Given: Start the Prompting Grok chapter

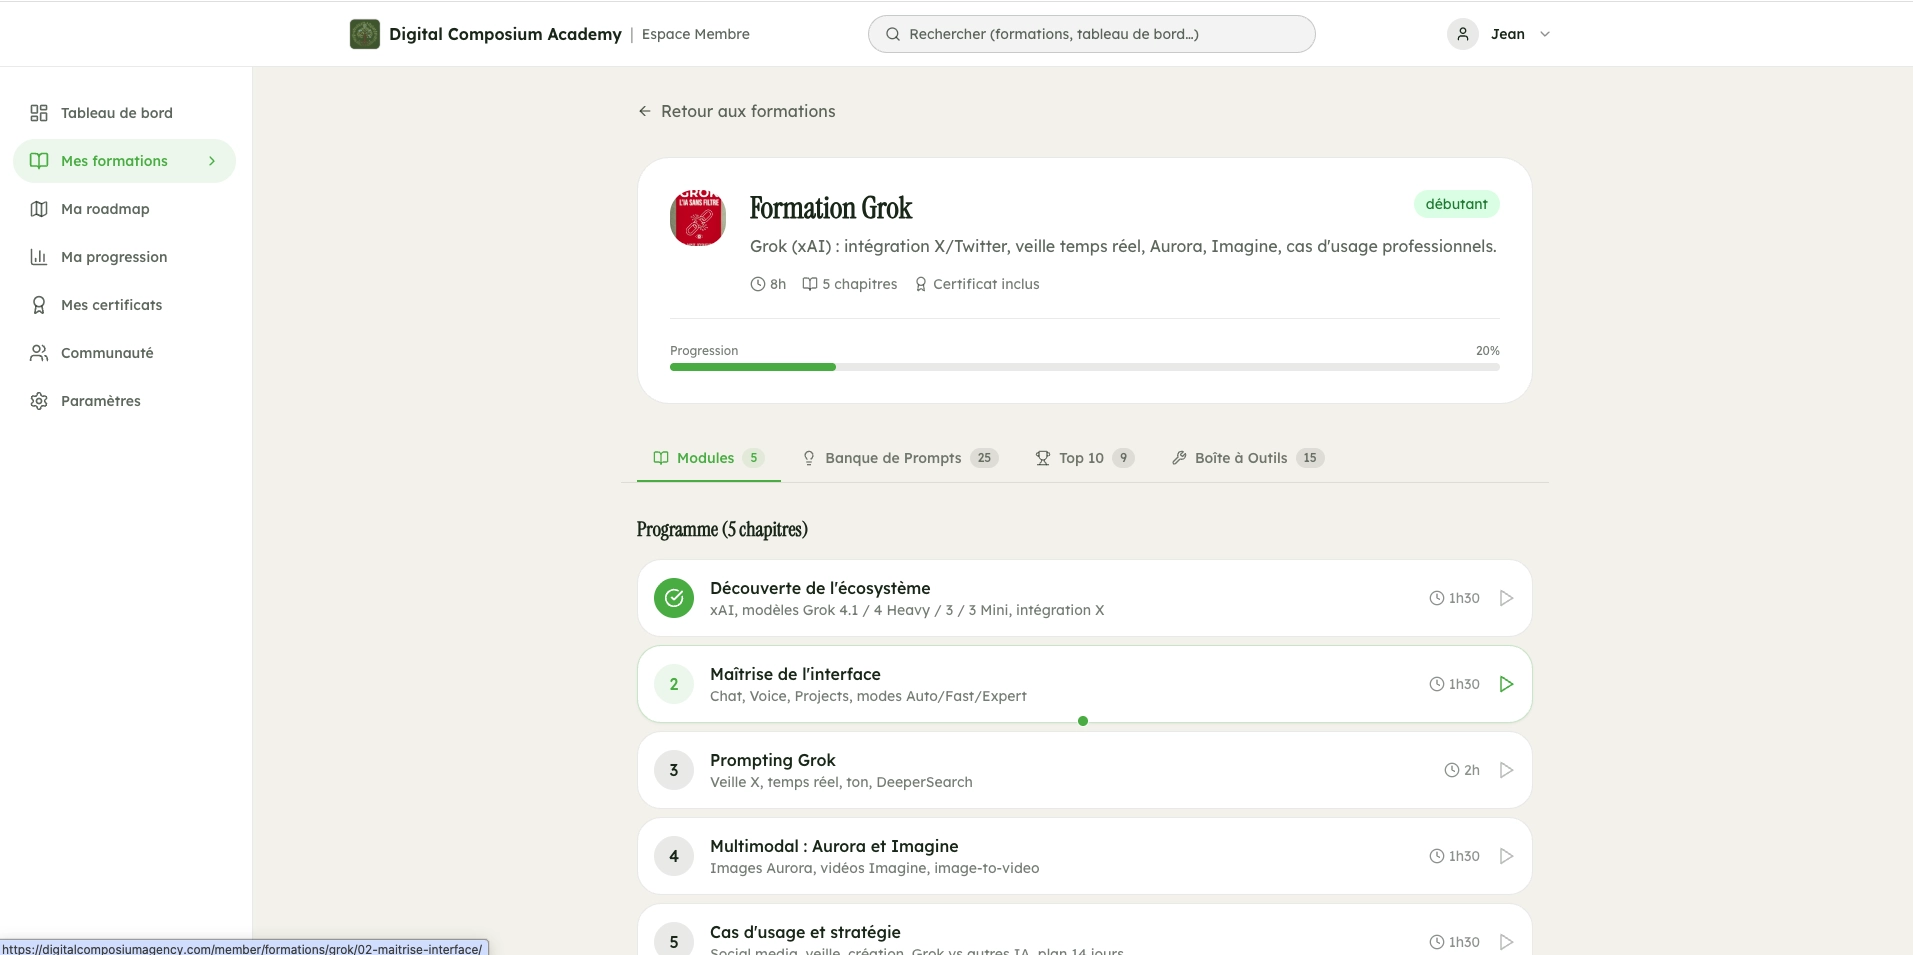Looking at the screenshot, I should point(1505,769).
